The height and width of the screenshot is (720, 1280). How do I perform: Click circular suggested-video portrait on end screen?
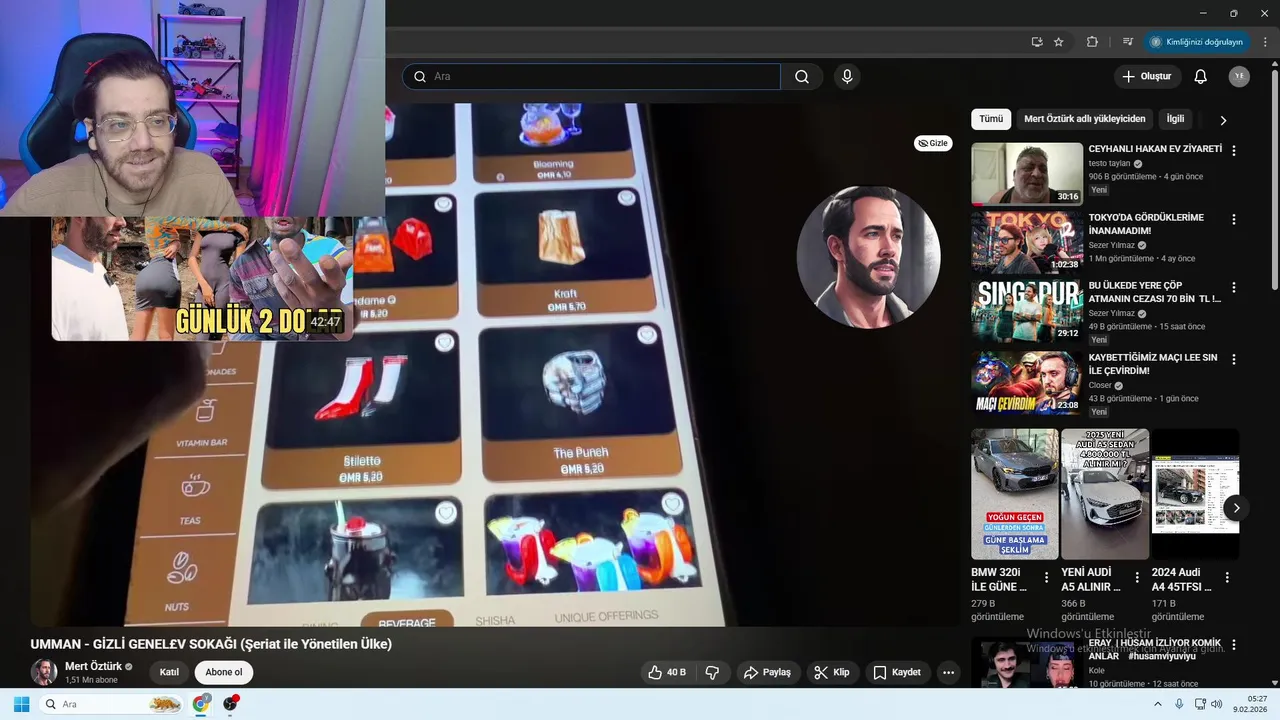pos(868,257)
